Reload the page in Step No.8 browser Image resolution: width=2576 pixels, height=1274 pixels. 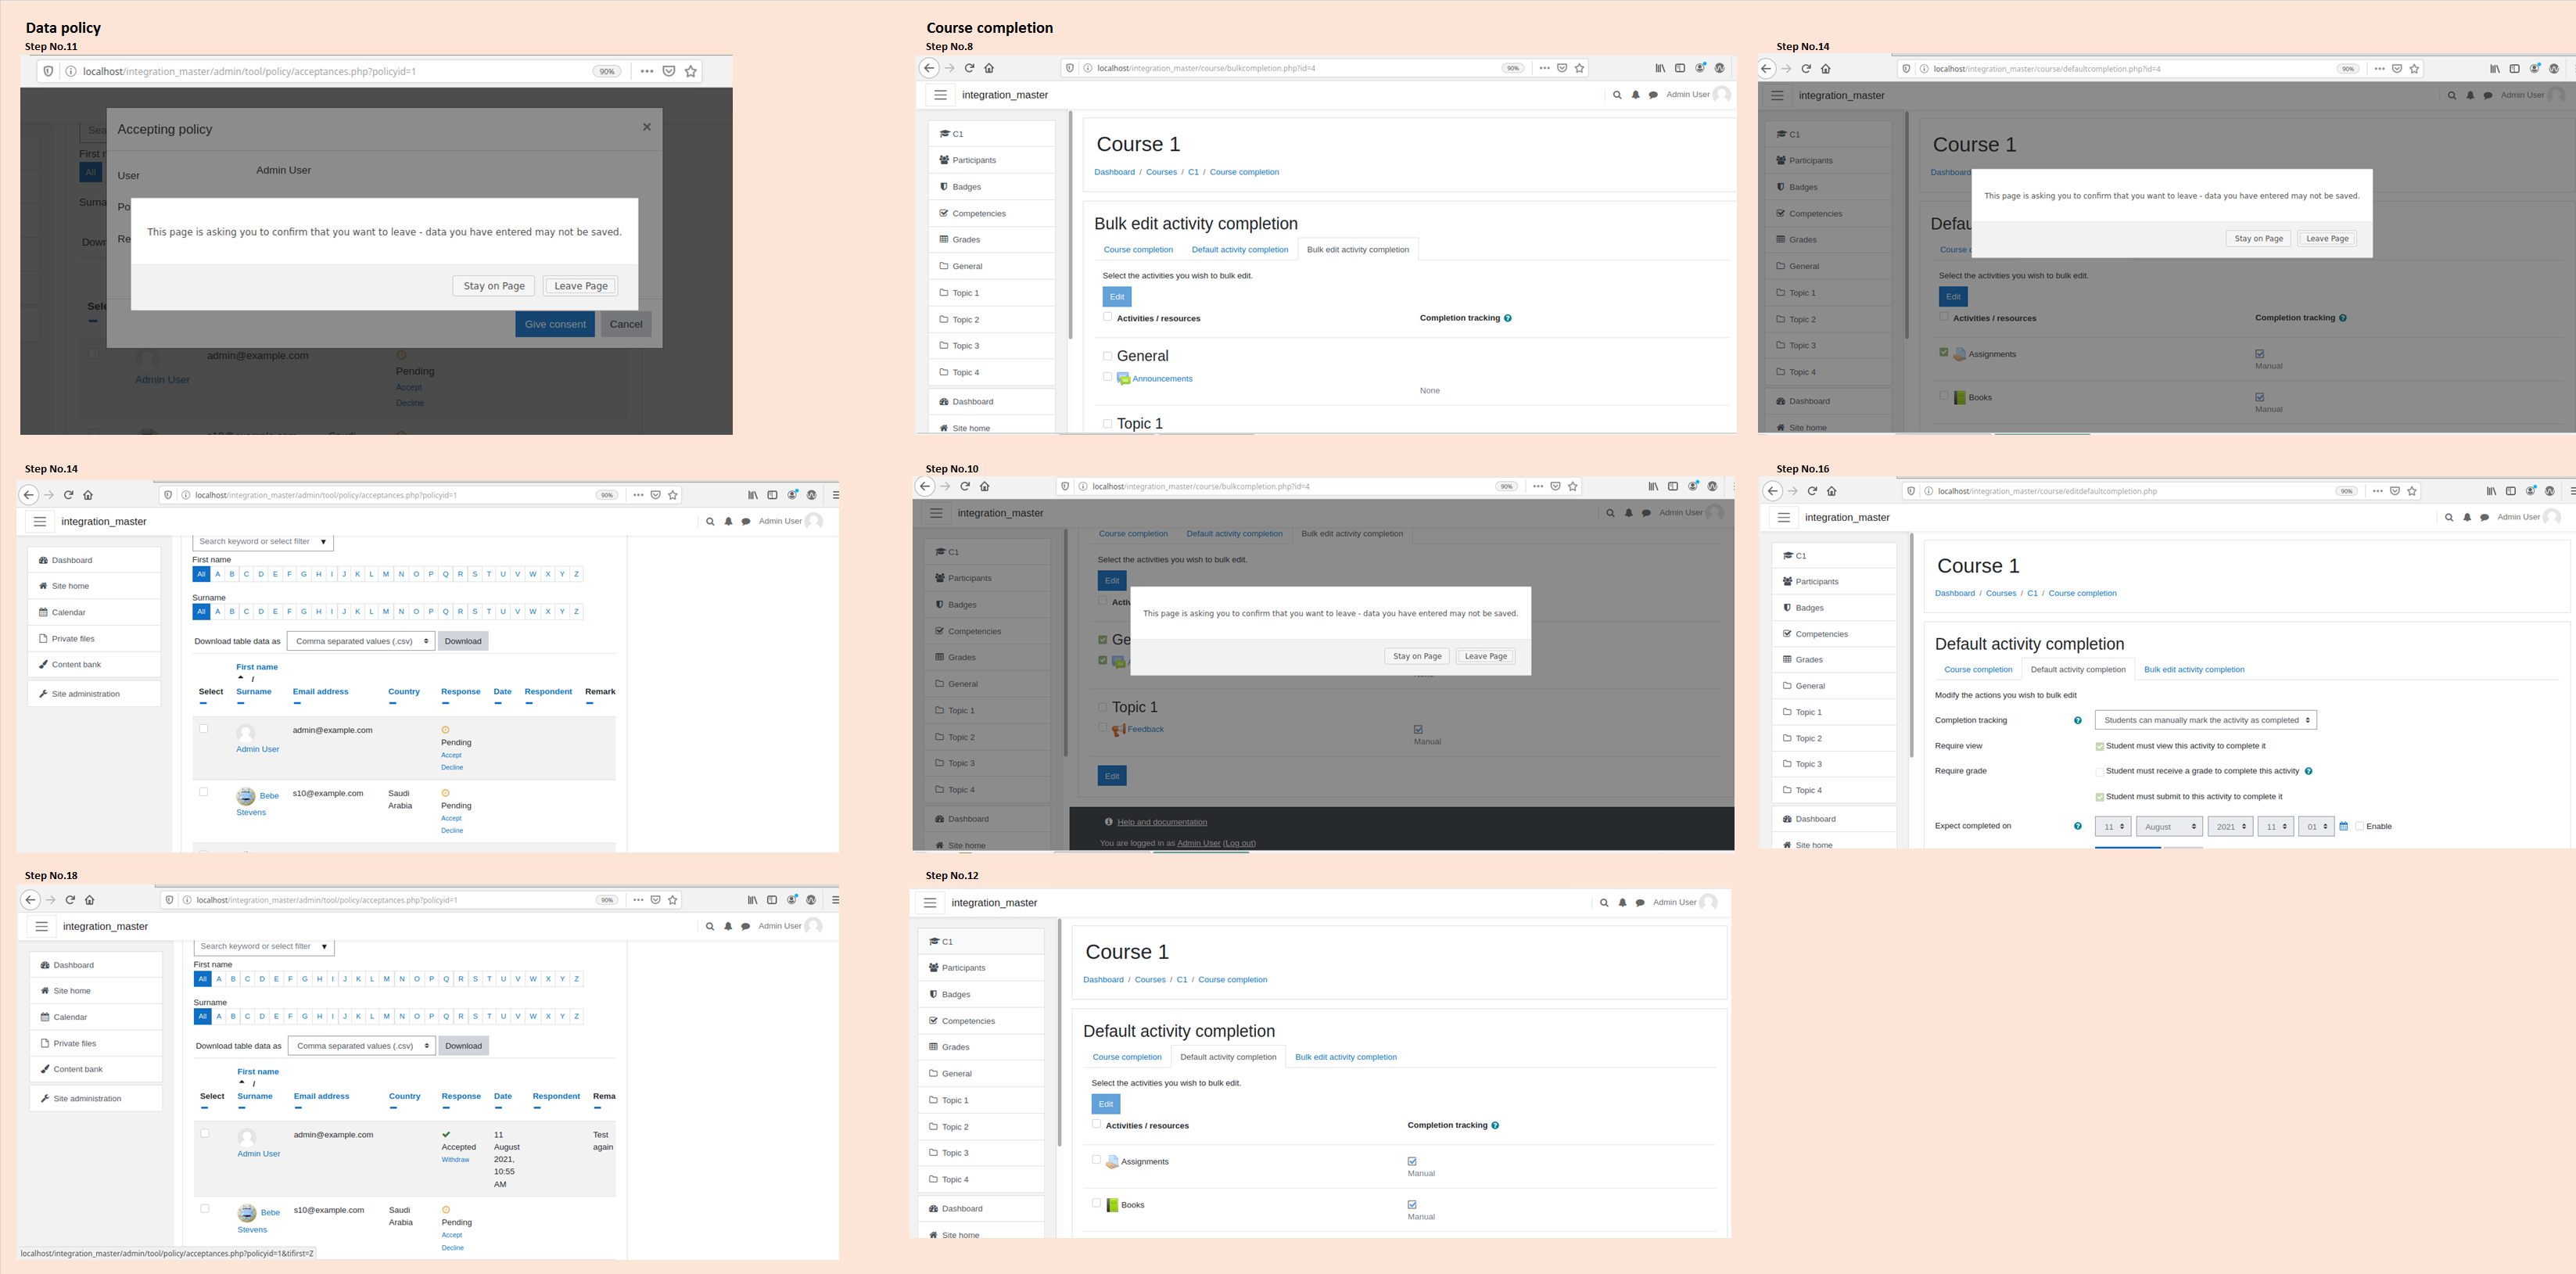click(x=969, y=68)
